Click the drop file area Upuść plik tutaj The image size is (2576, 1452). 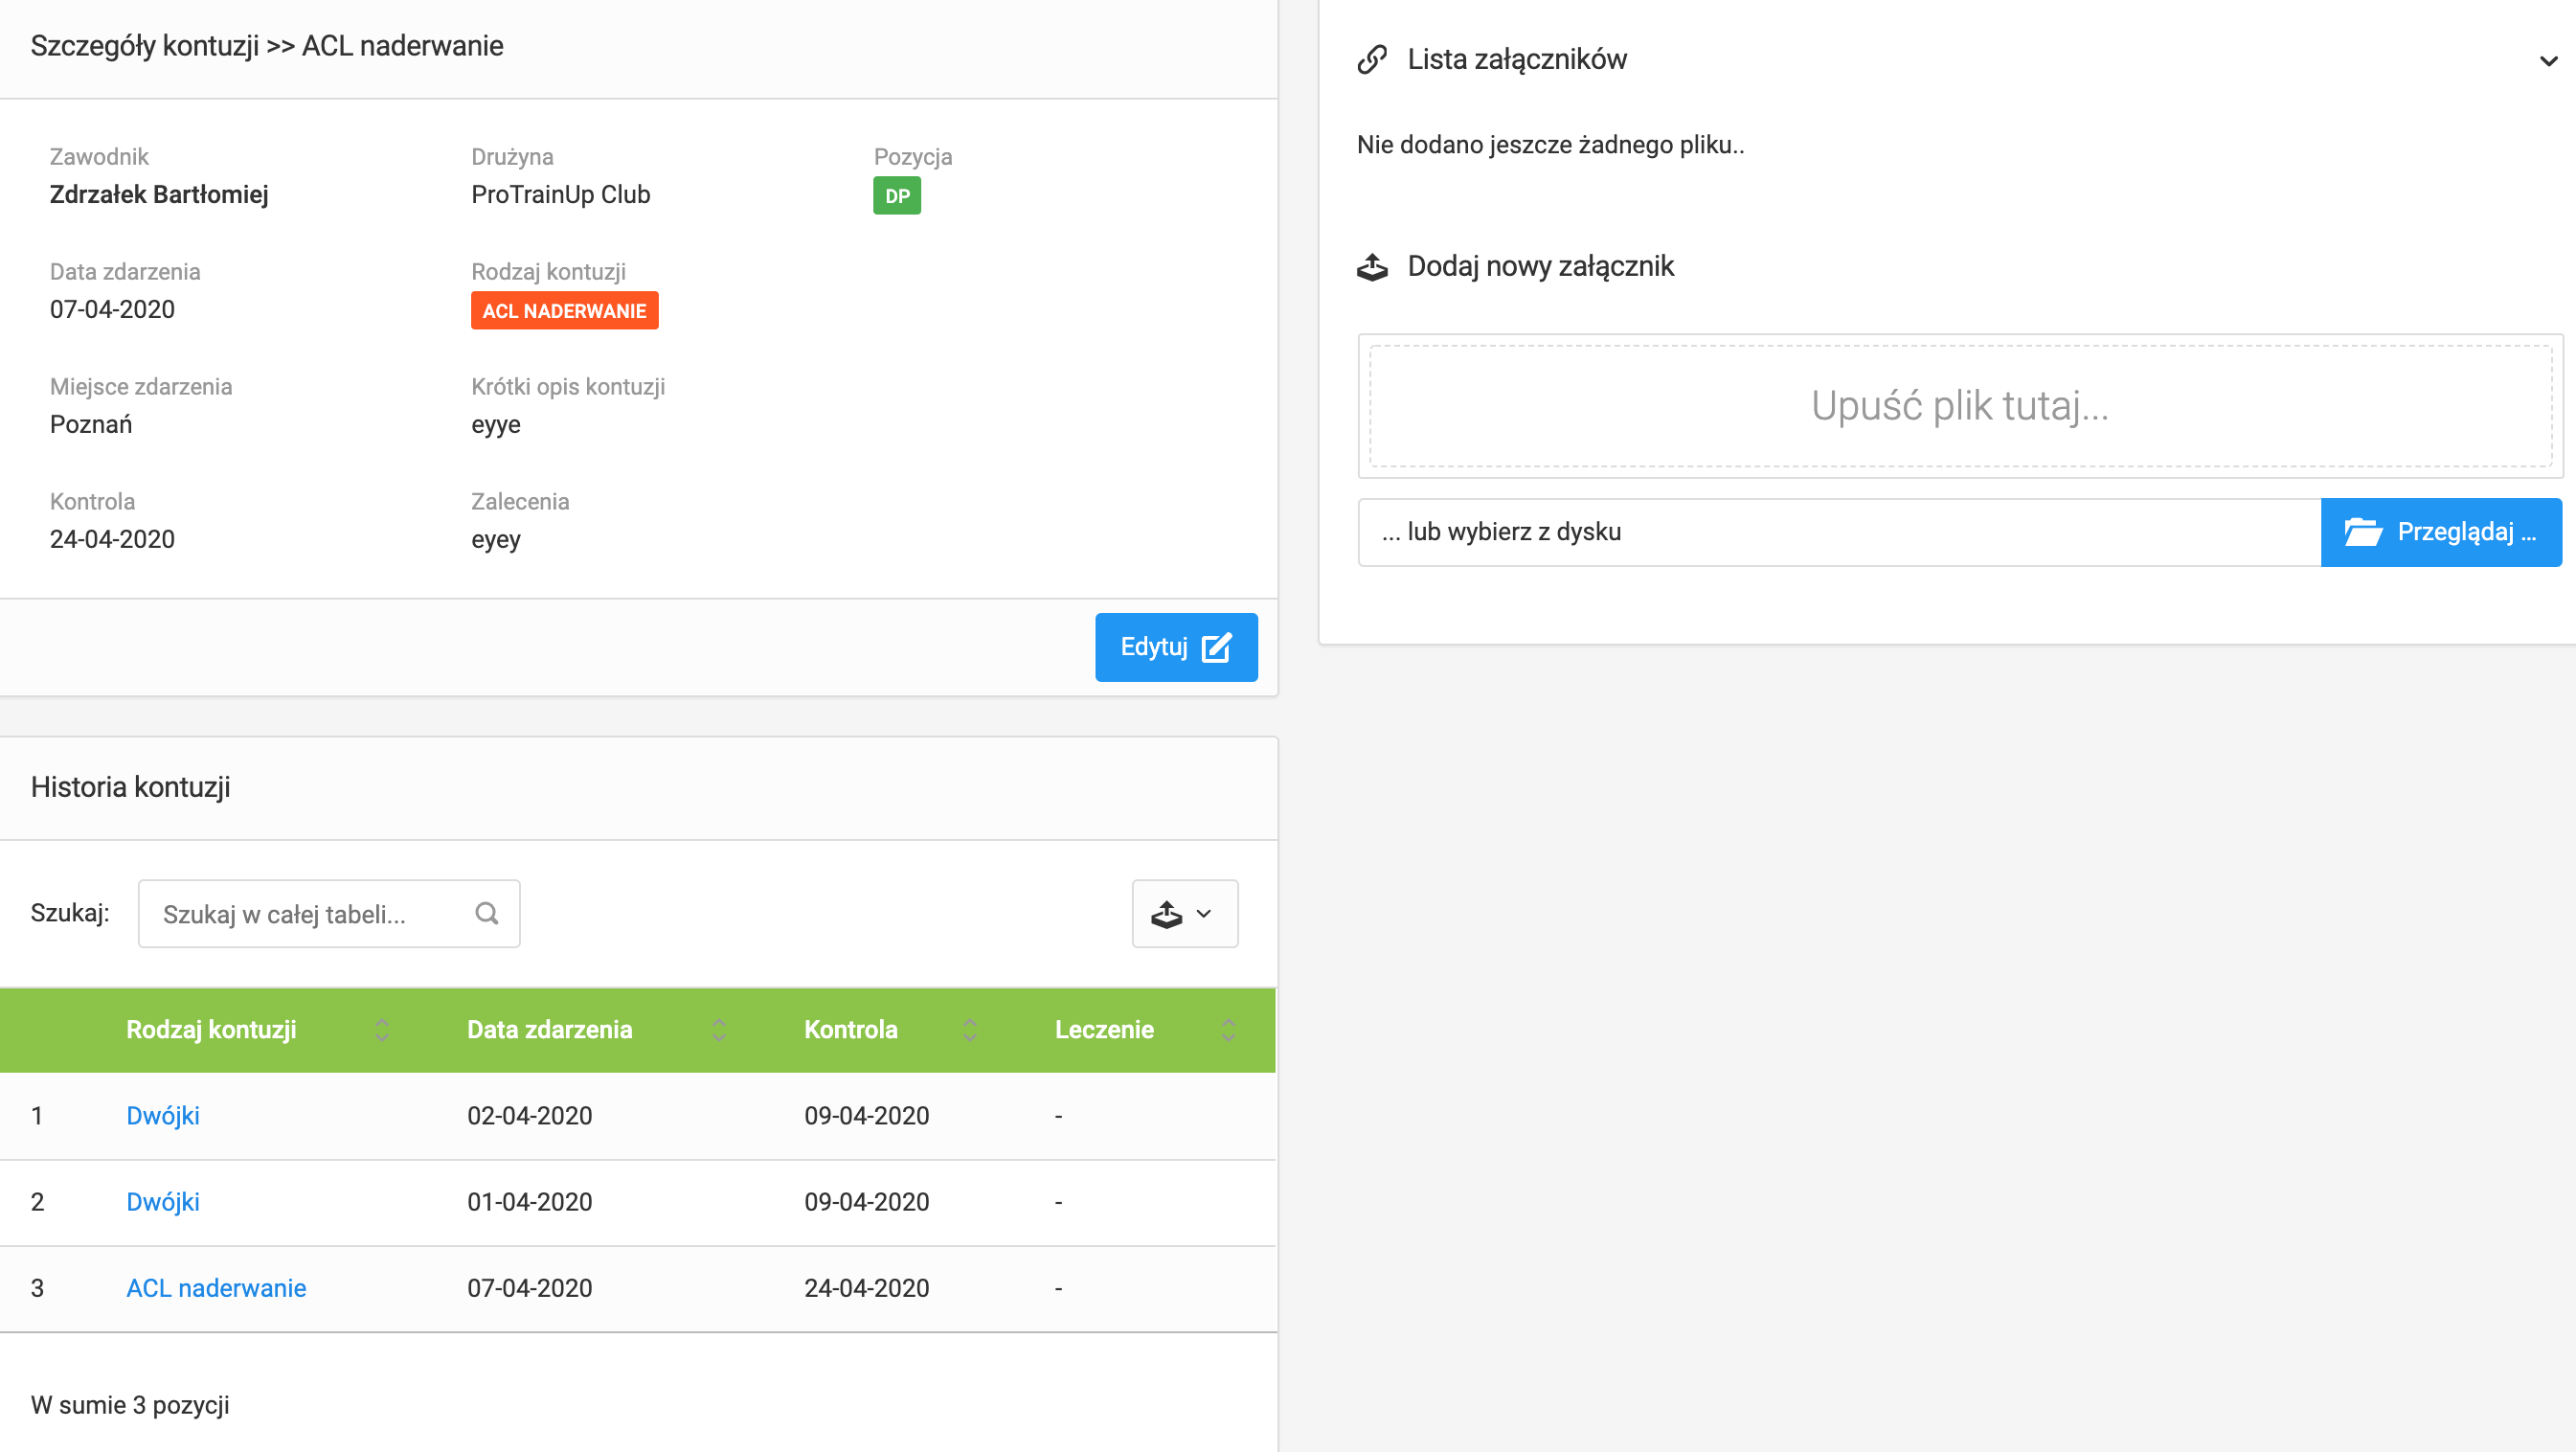1959,406
